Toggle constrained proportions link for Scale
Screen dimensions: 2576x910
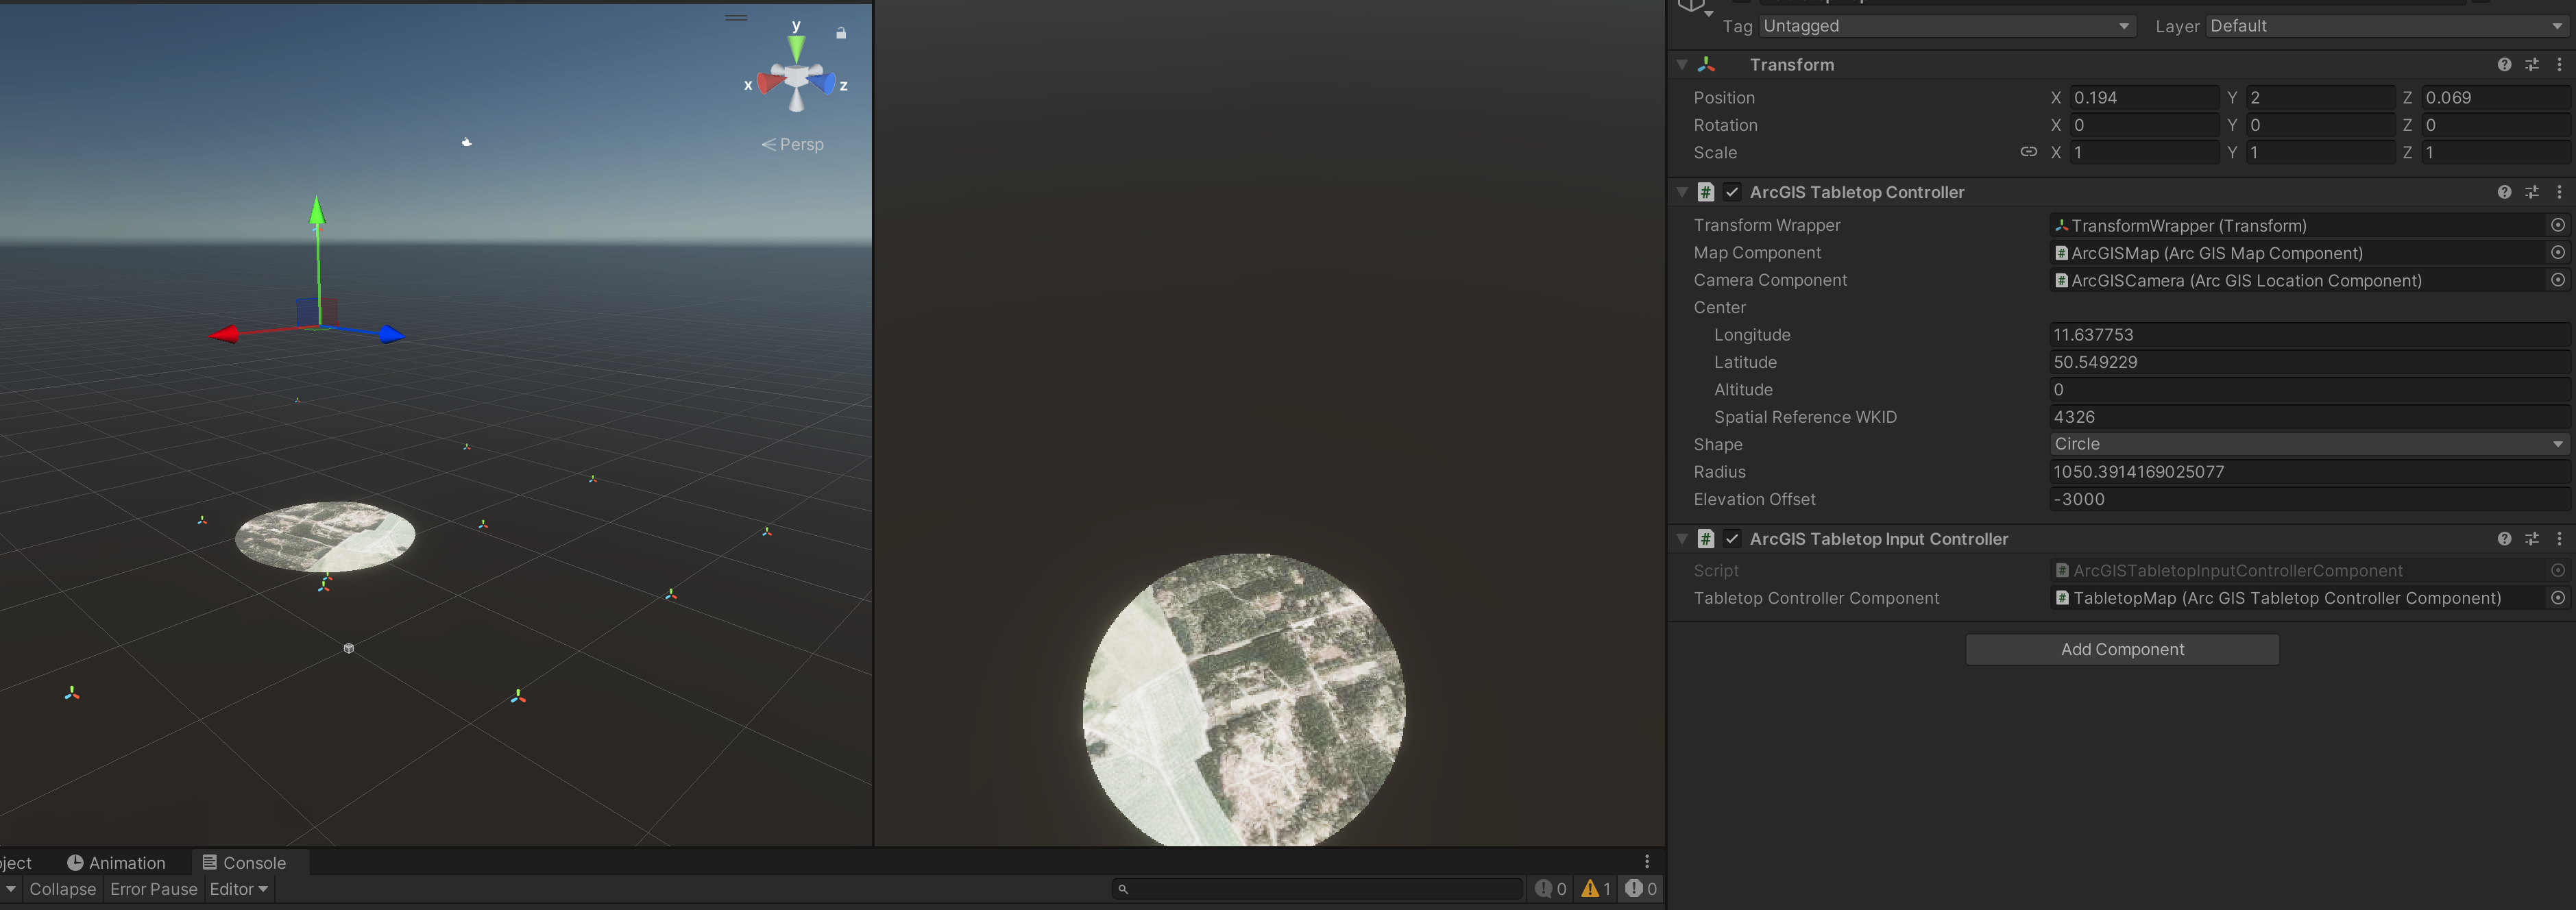[x=2029, y=152]
